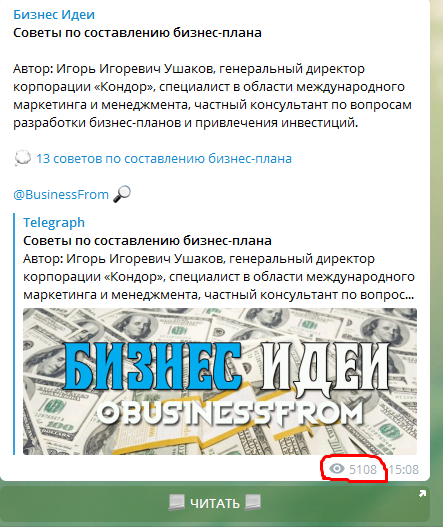Viewport: 443px width, 527px height.
Task: Open the Бизнес Идеи channel name
Action: tap(54, 15)
